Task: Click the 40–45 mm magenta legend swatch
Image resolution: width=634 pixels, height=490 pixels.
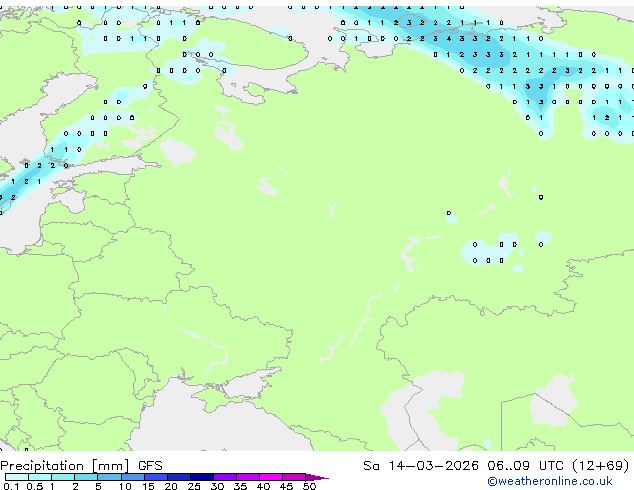Action: (271, 477)
